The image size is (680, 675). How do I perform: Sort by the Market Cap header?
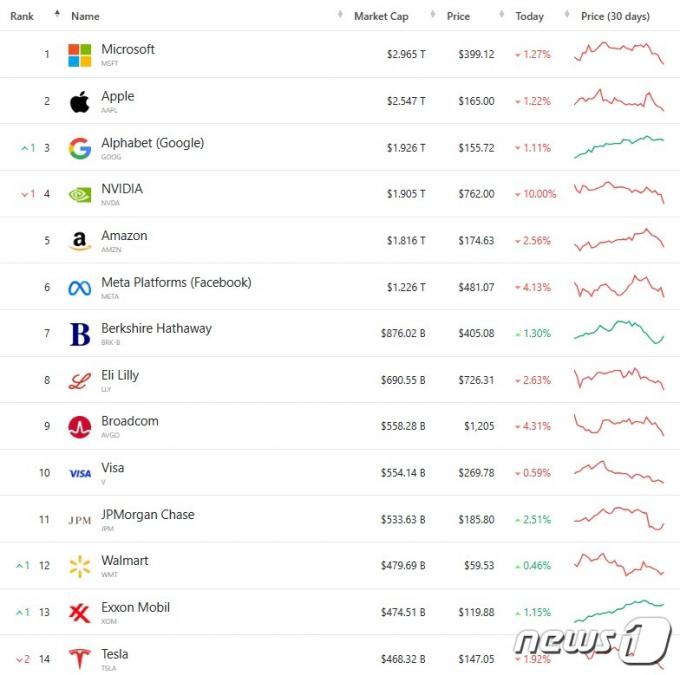[x=381, y=16]
